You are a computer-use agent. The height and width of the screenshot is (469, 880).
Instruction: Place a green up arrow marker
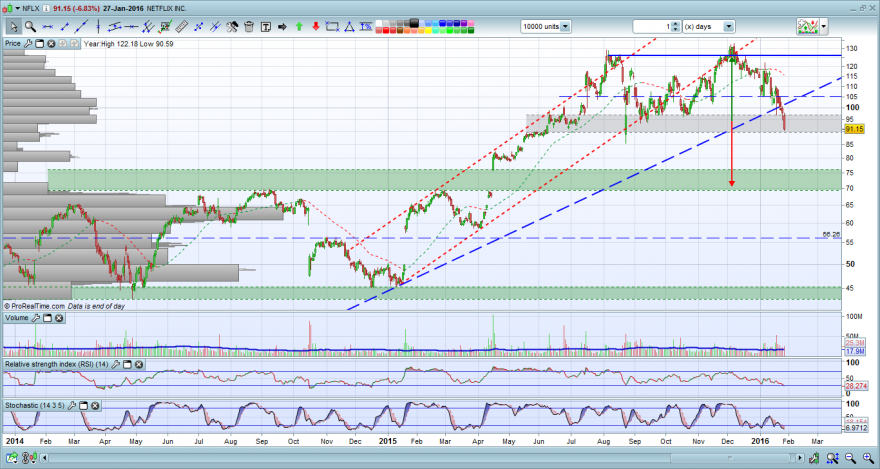click(299, 26)
